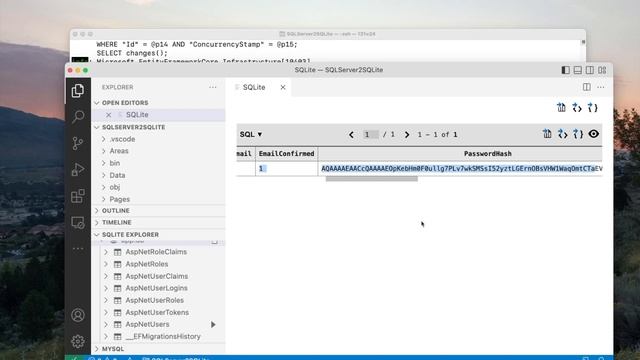Viewport: 640px width, 360px height.
Task: Open the Source Control view
Action: coord(78,143)
